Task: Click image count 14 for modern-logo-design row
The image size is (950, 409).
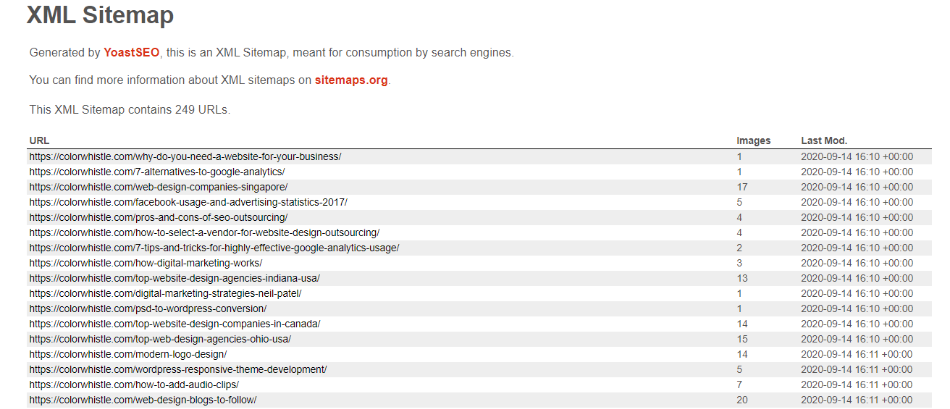Action: (742, 354)
